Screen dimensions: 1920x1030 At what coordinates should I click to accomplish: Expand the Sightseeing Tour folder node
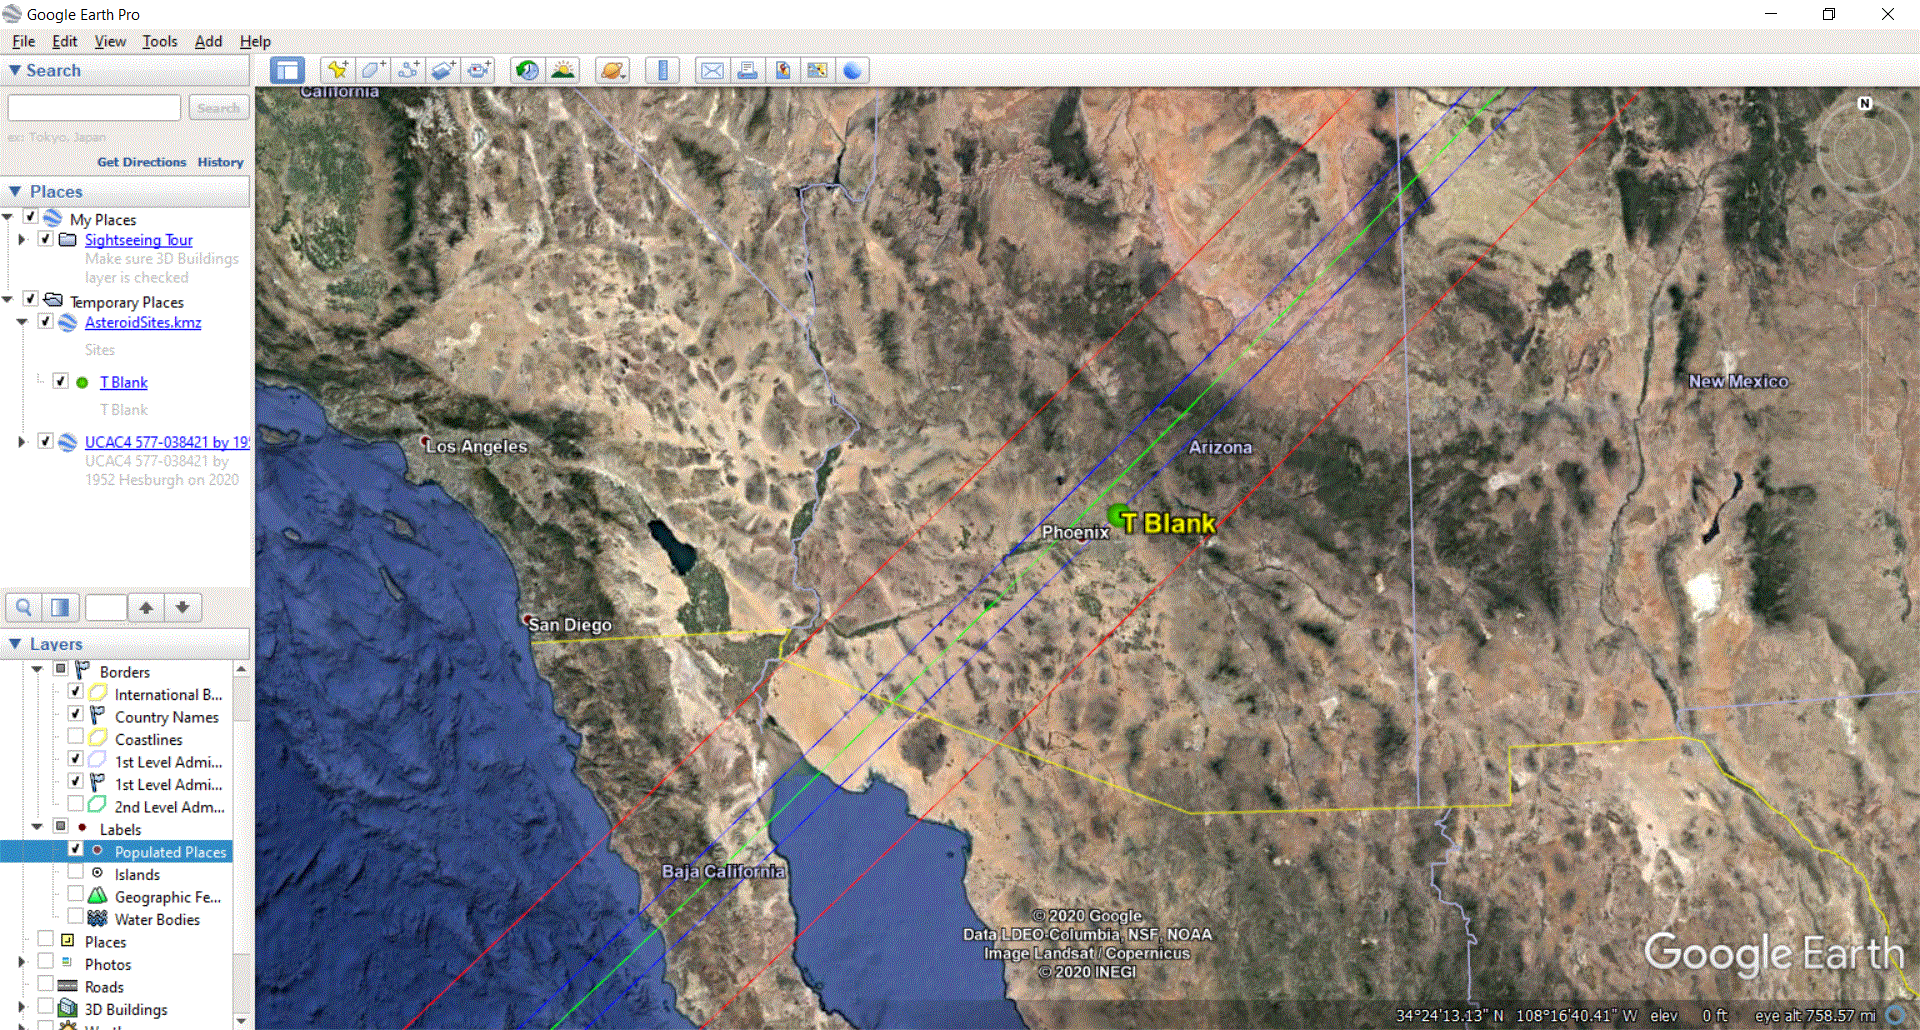(22, 240)
